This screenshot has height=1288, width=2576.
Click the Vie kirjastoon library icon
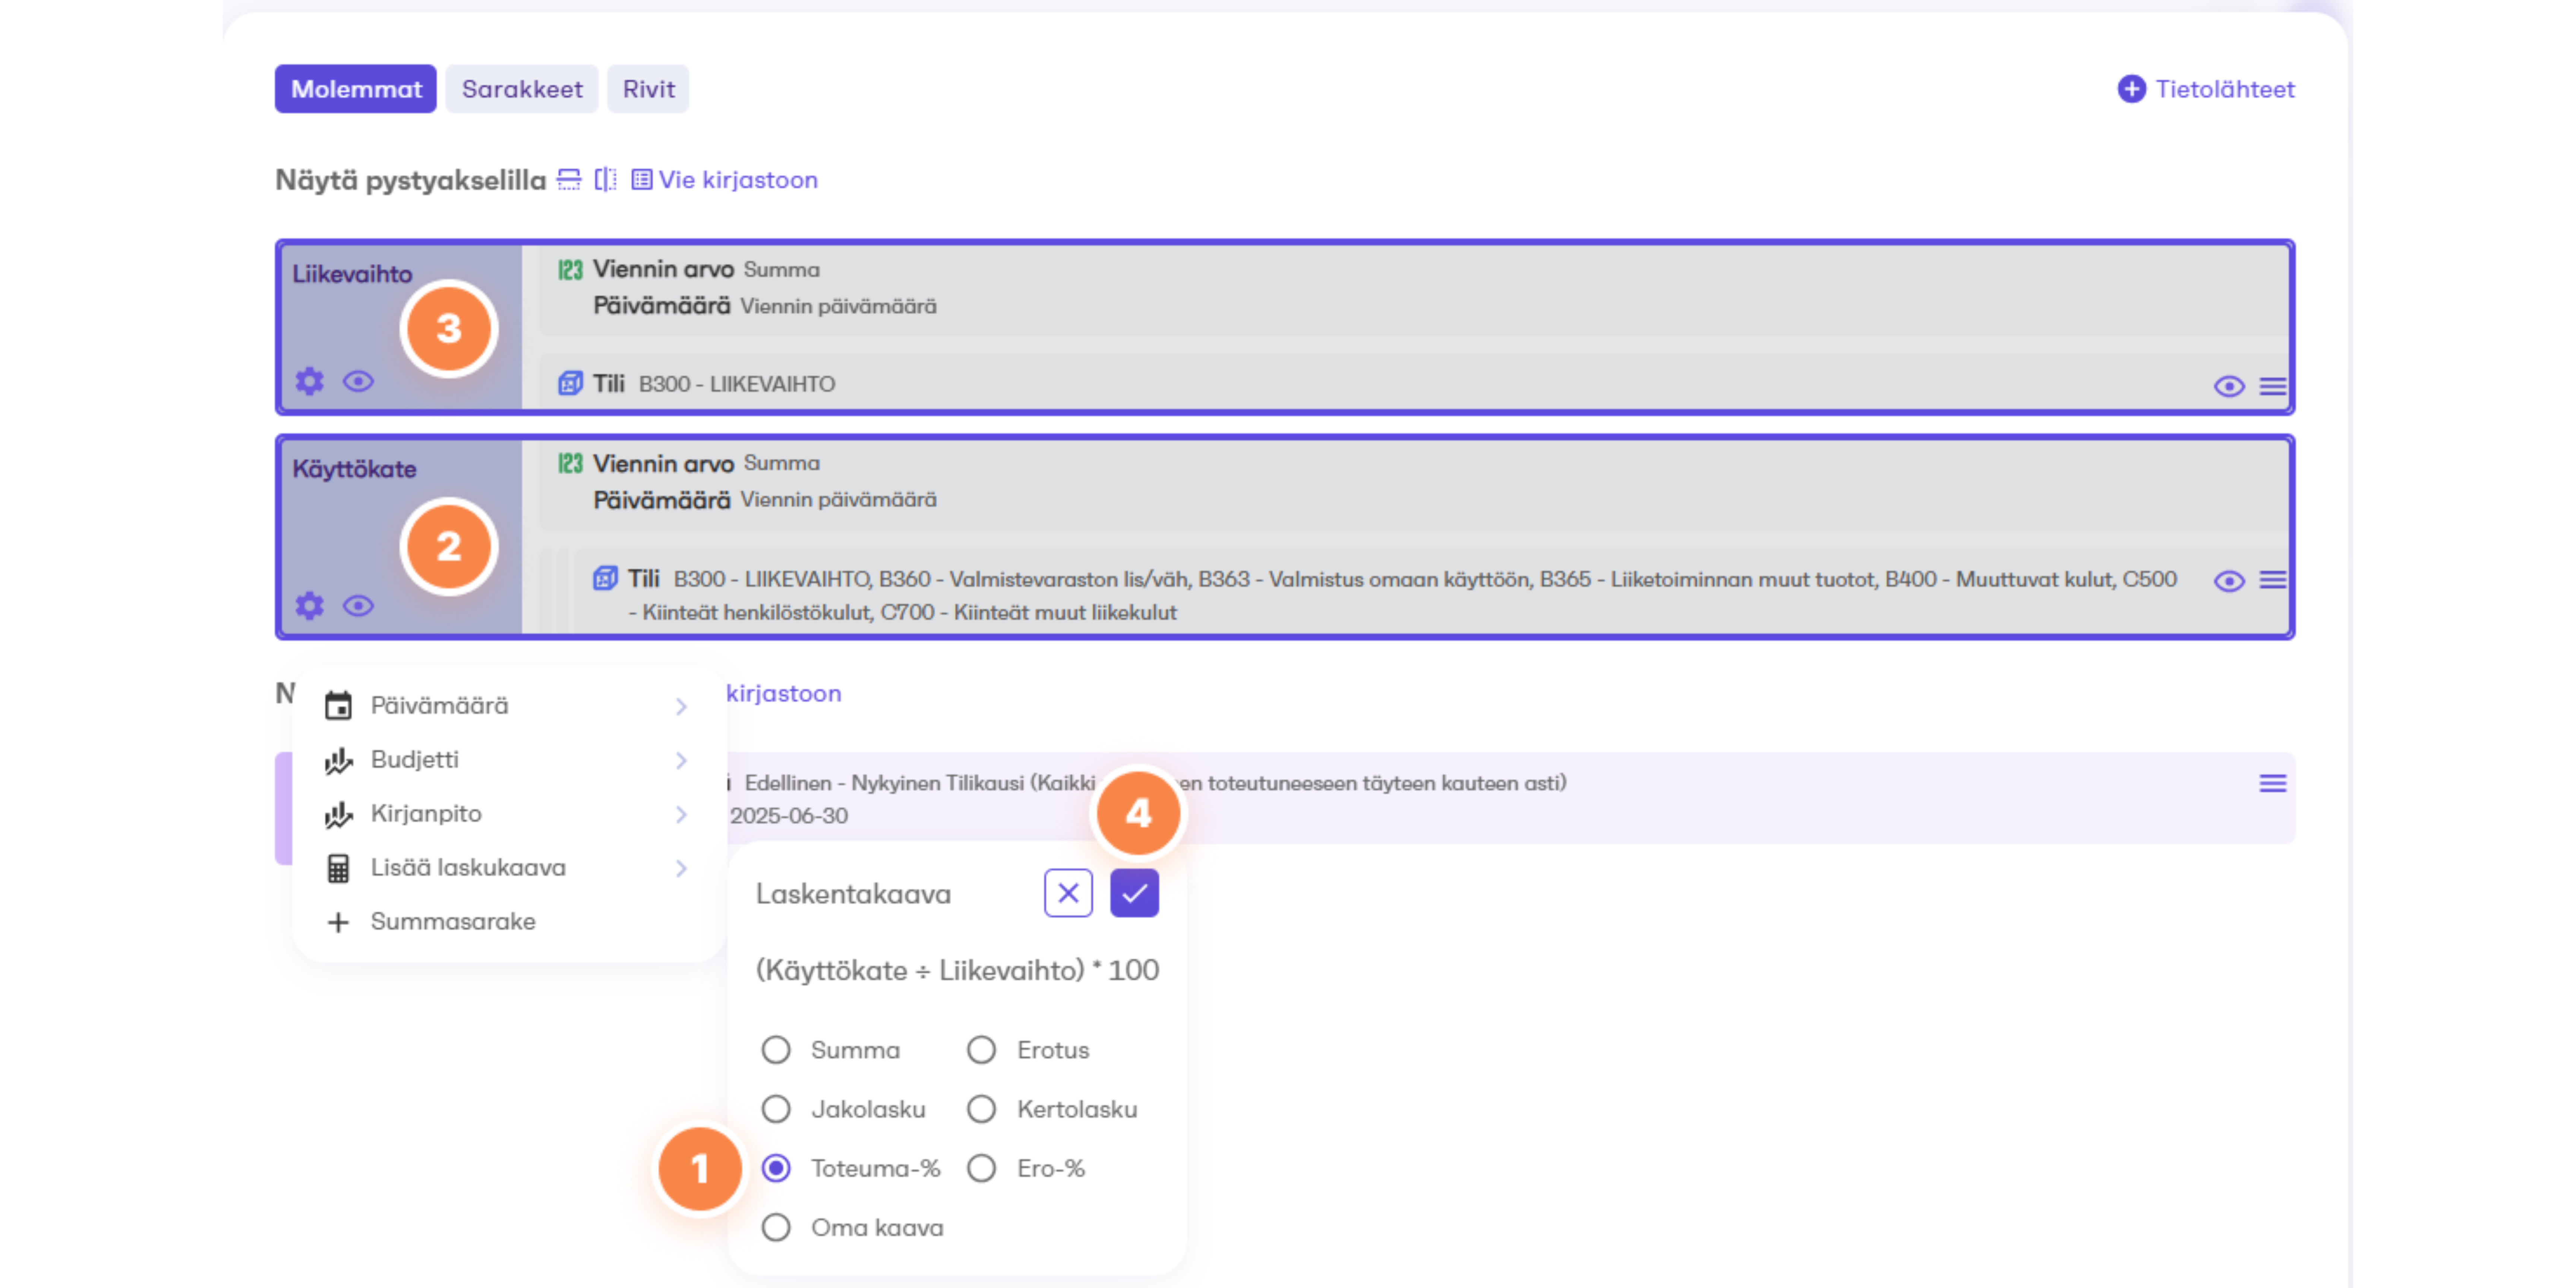click(642, 180)
